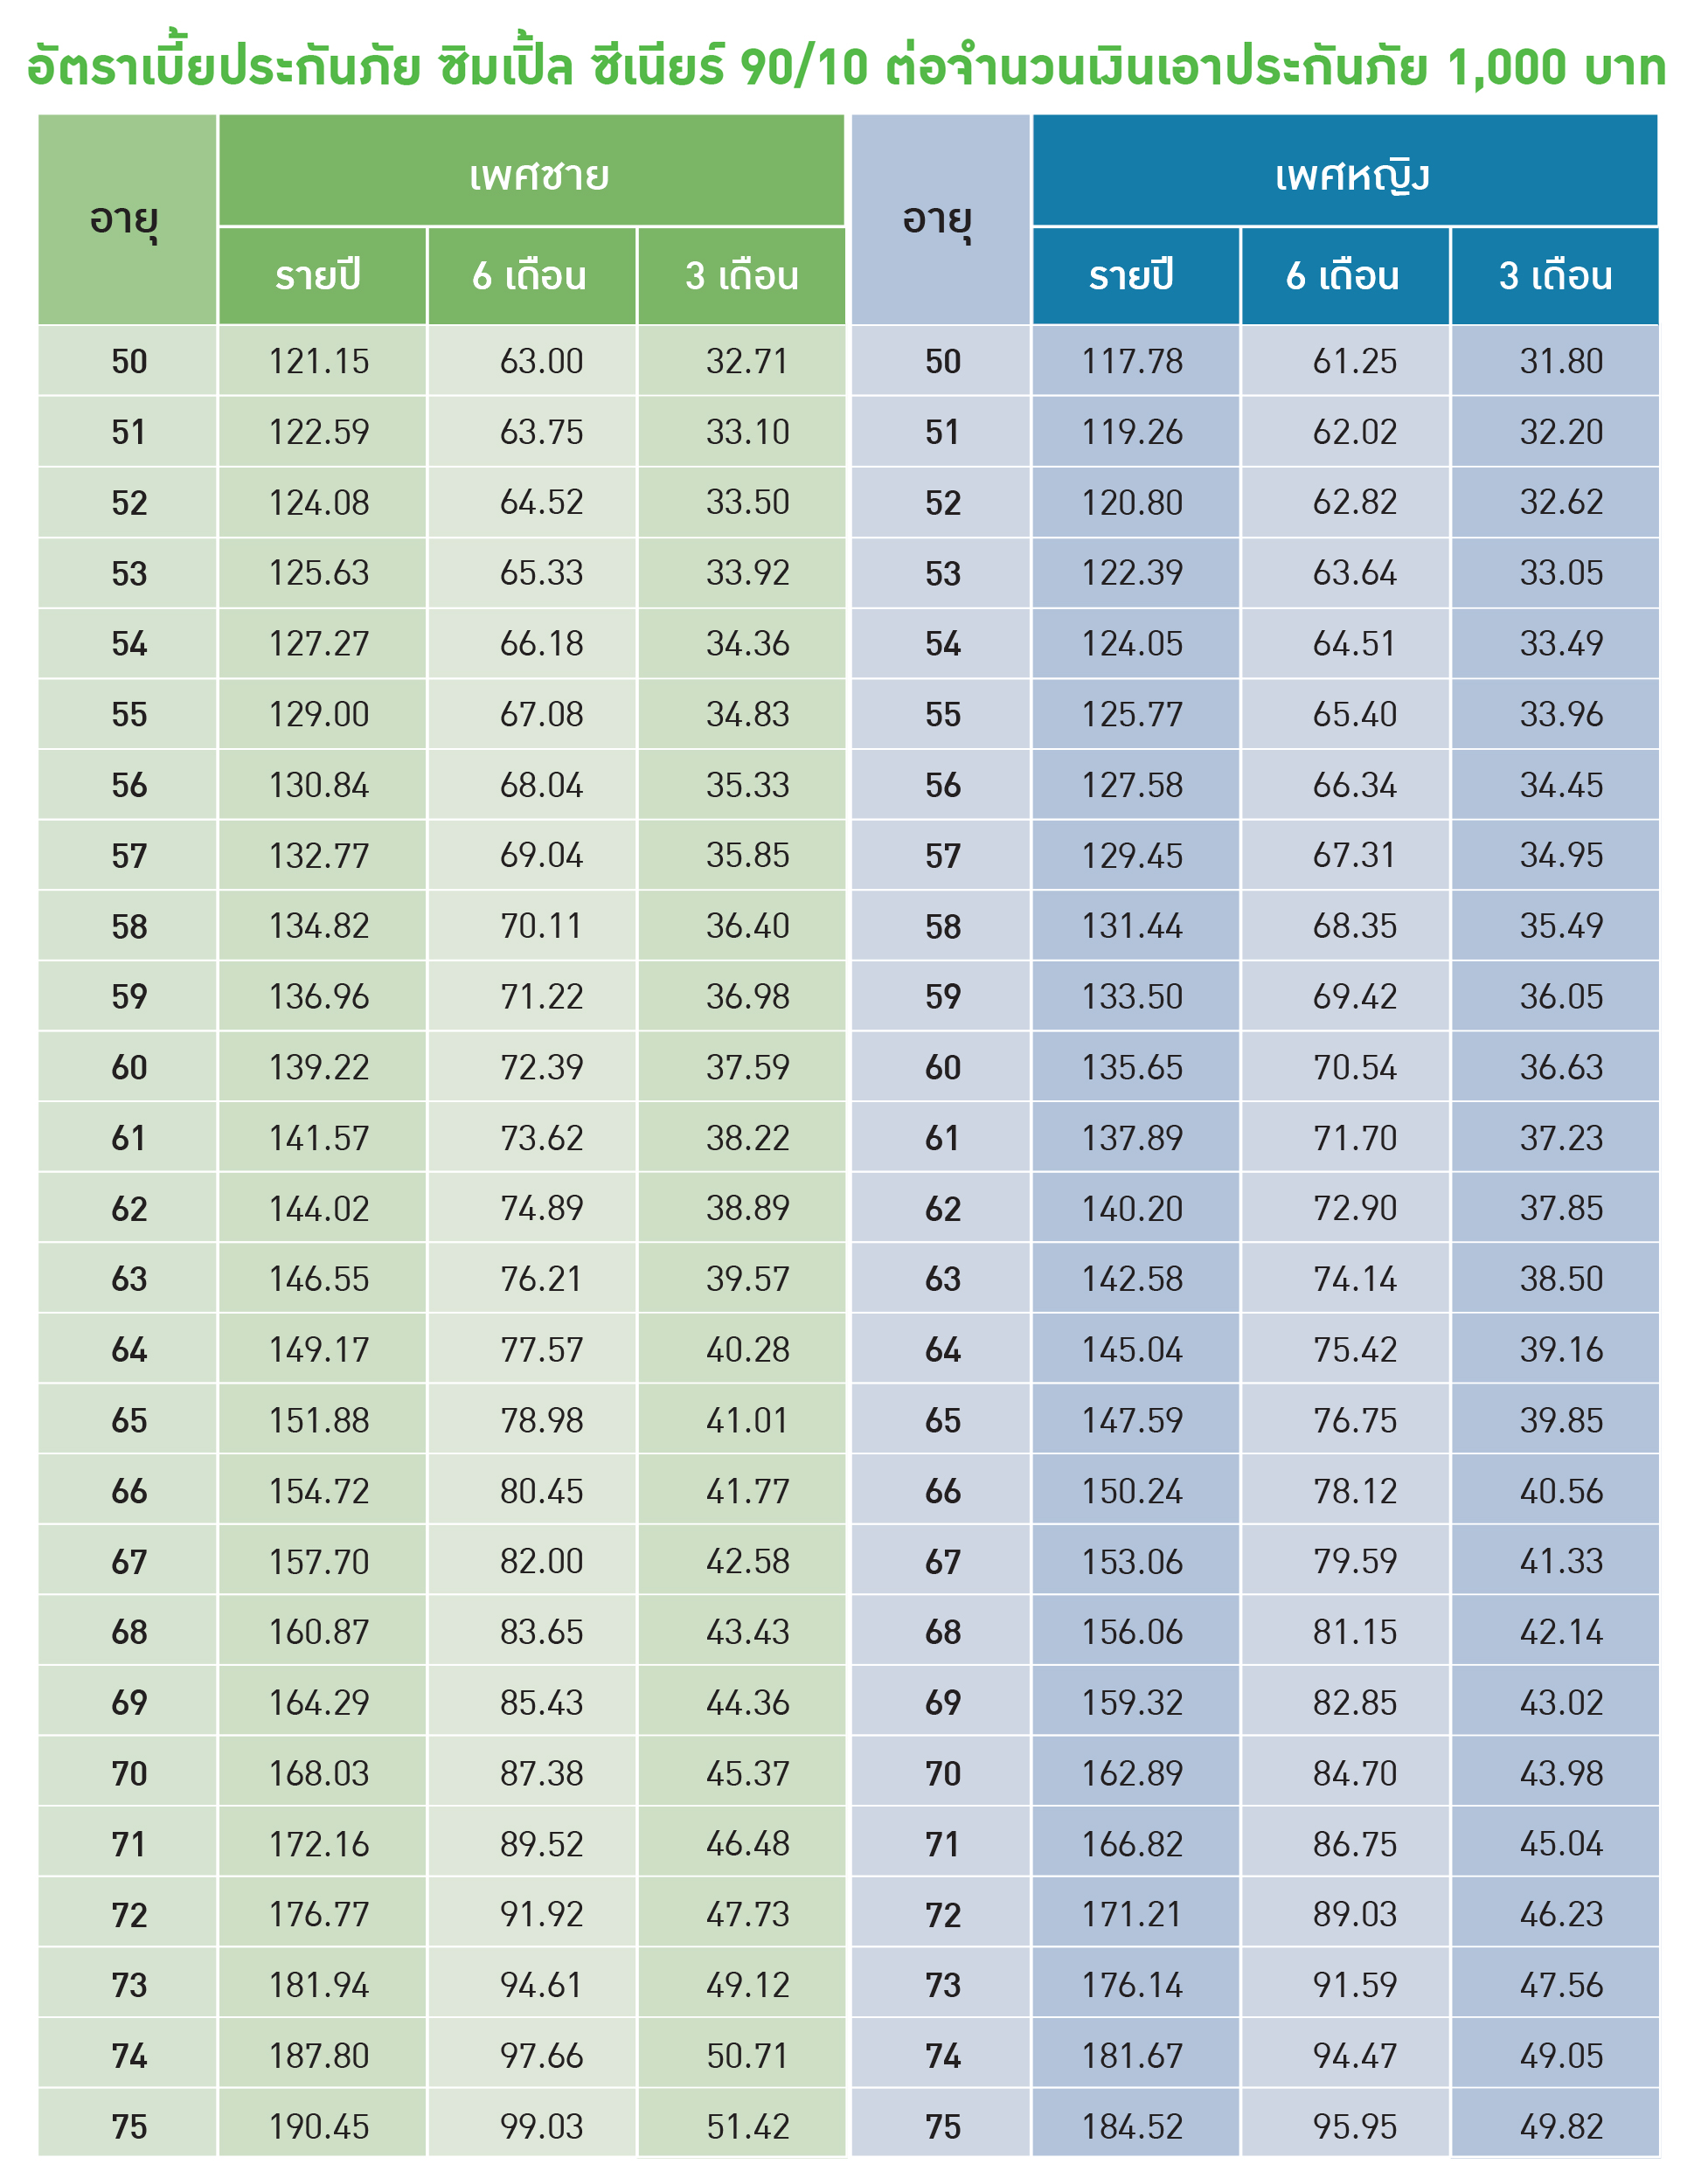
Task: Click the cell showing 171.21
Action: point(1132,1914)
